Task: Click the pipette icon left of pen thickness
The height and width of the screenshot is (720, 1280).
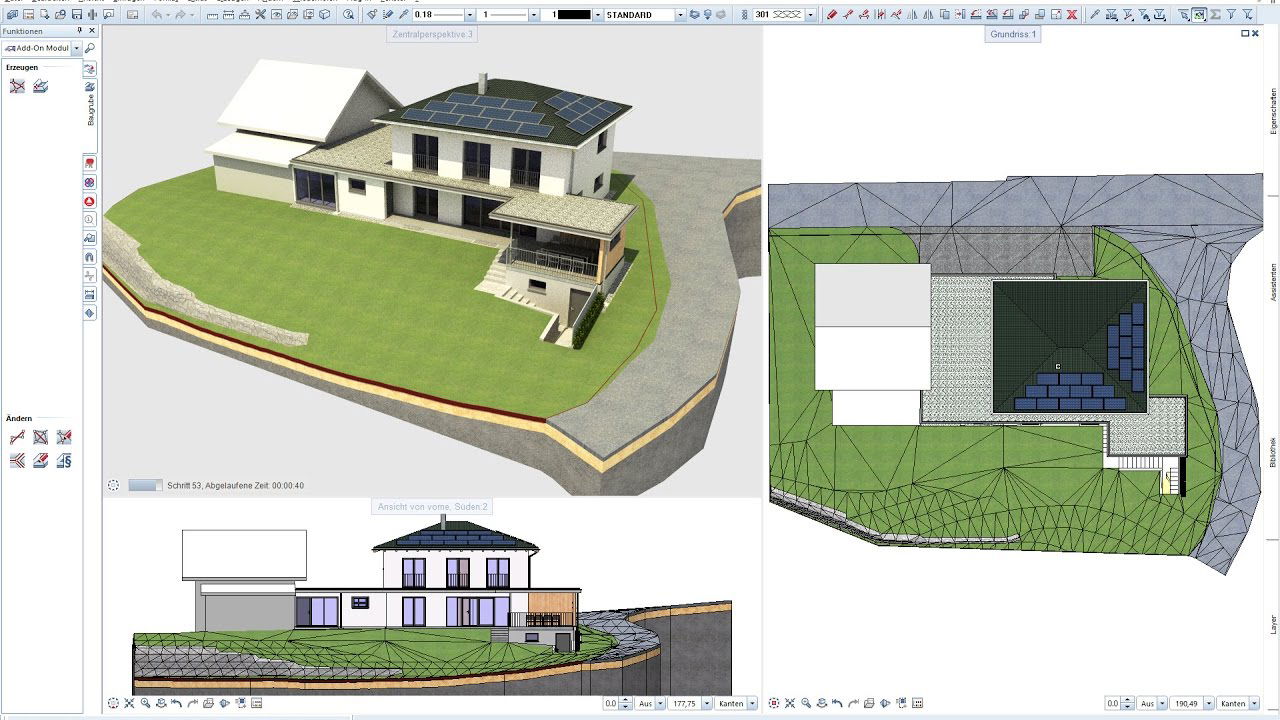Action: [404, 15]
